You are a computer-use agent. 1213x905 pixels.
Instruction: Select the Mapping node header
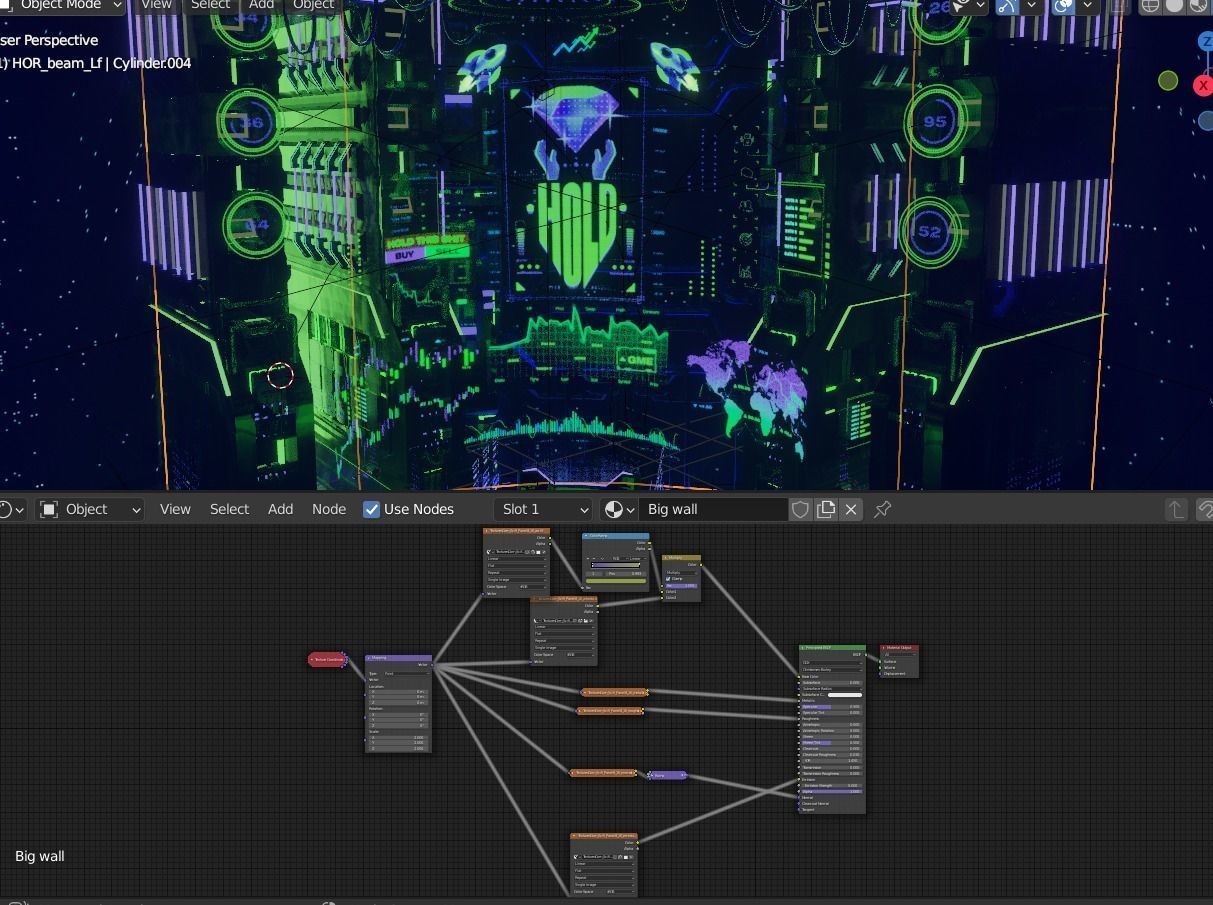(398, 658)
